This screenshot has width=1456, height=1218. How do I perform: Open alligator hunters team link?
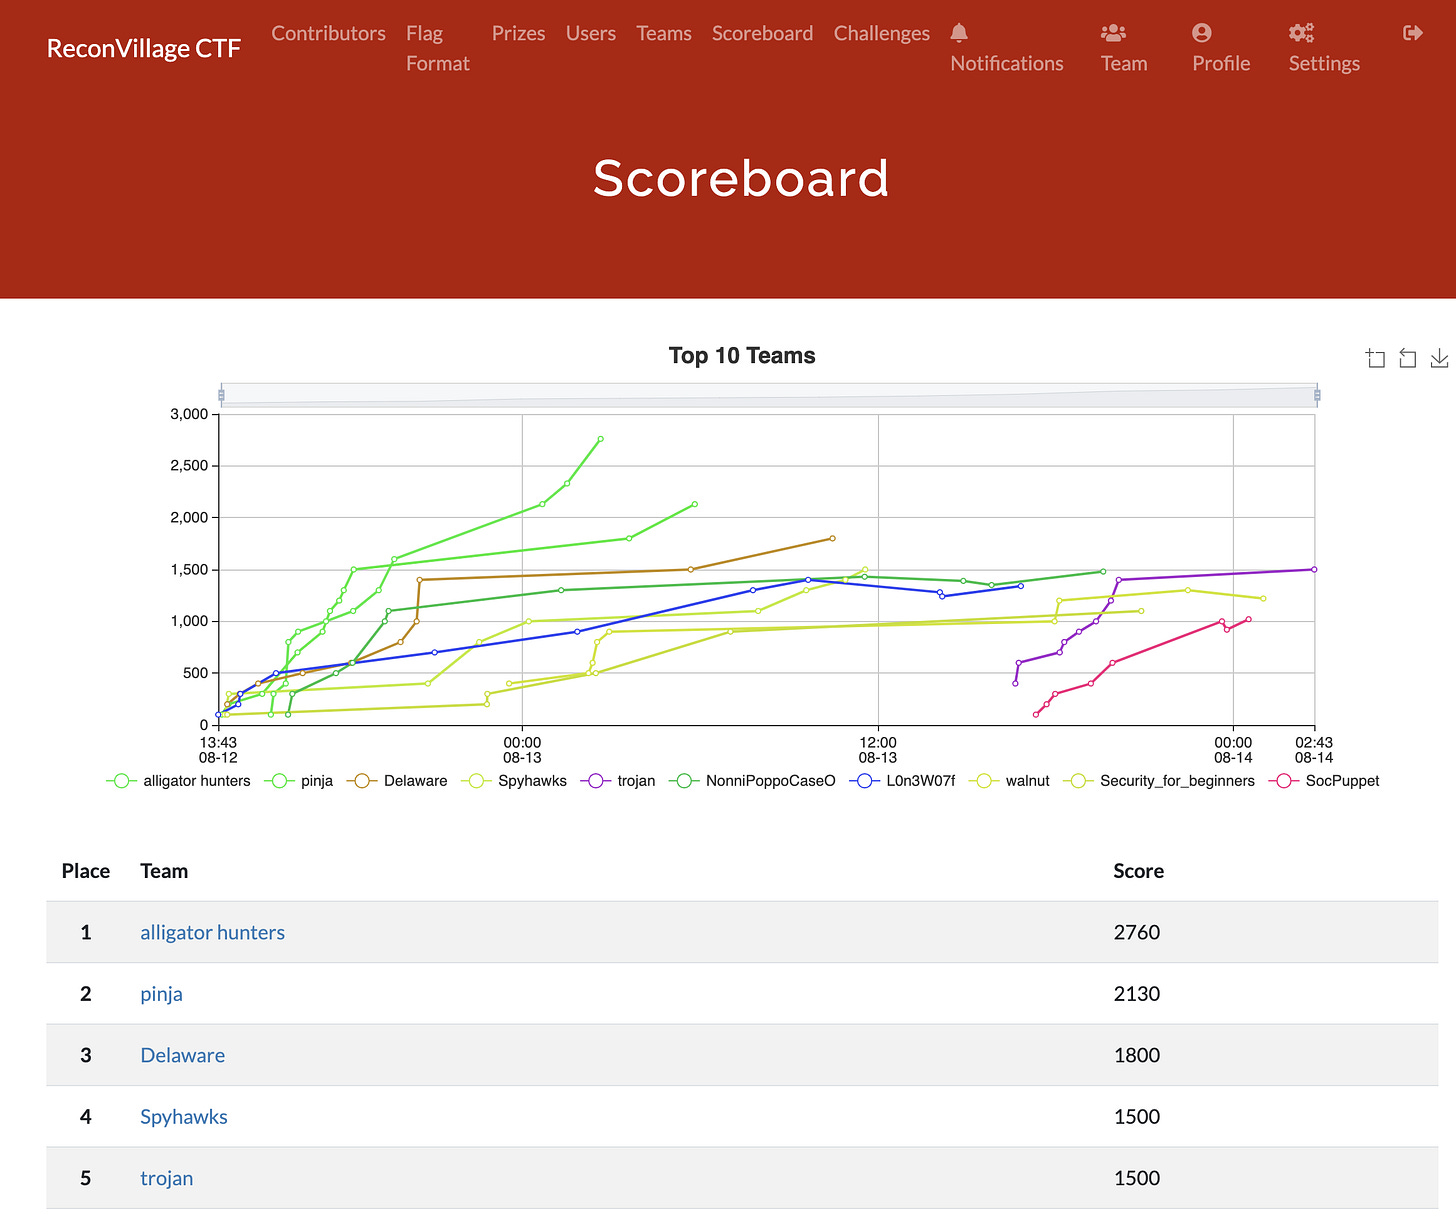[212, 932]
